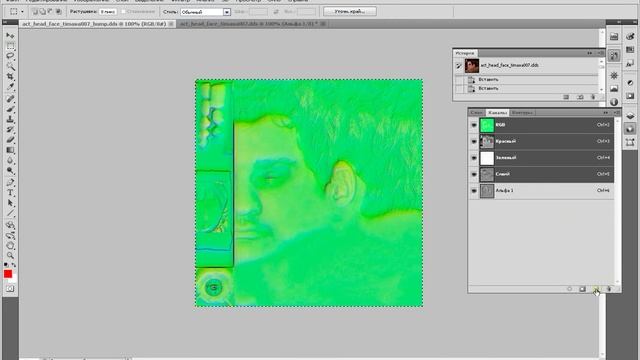Select the Dodge tool

pos(10,170)
